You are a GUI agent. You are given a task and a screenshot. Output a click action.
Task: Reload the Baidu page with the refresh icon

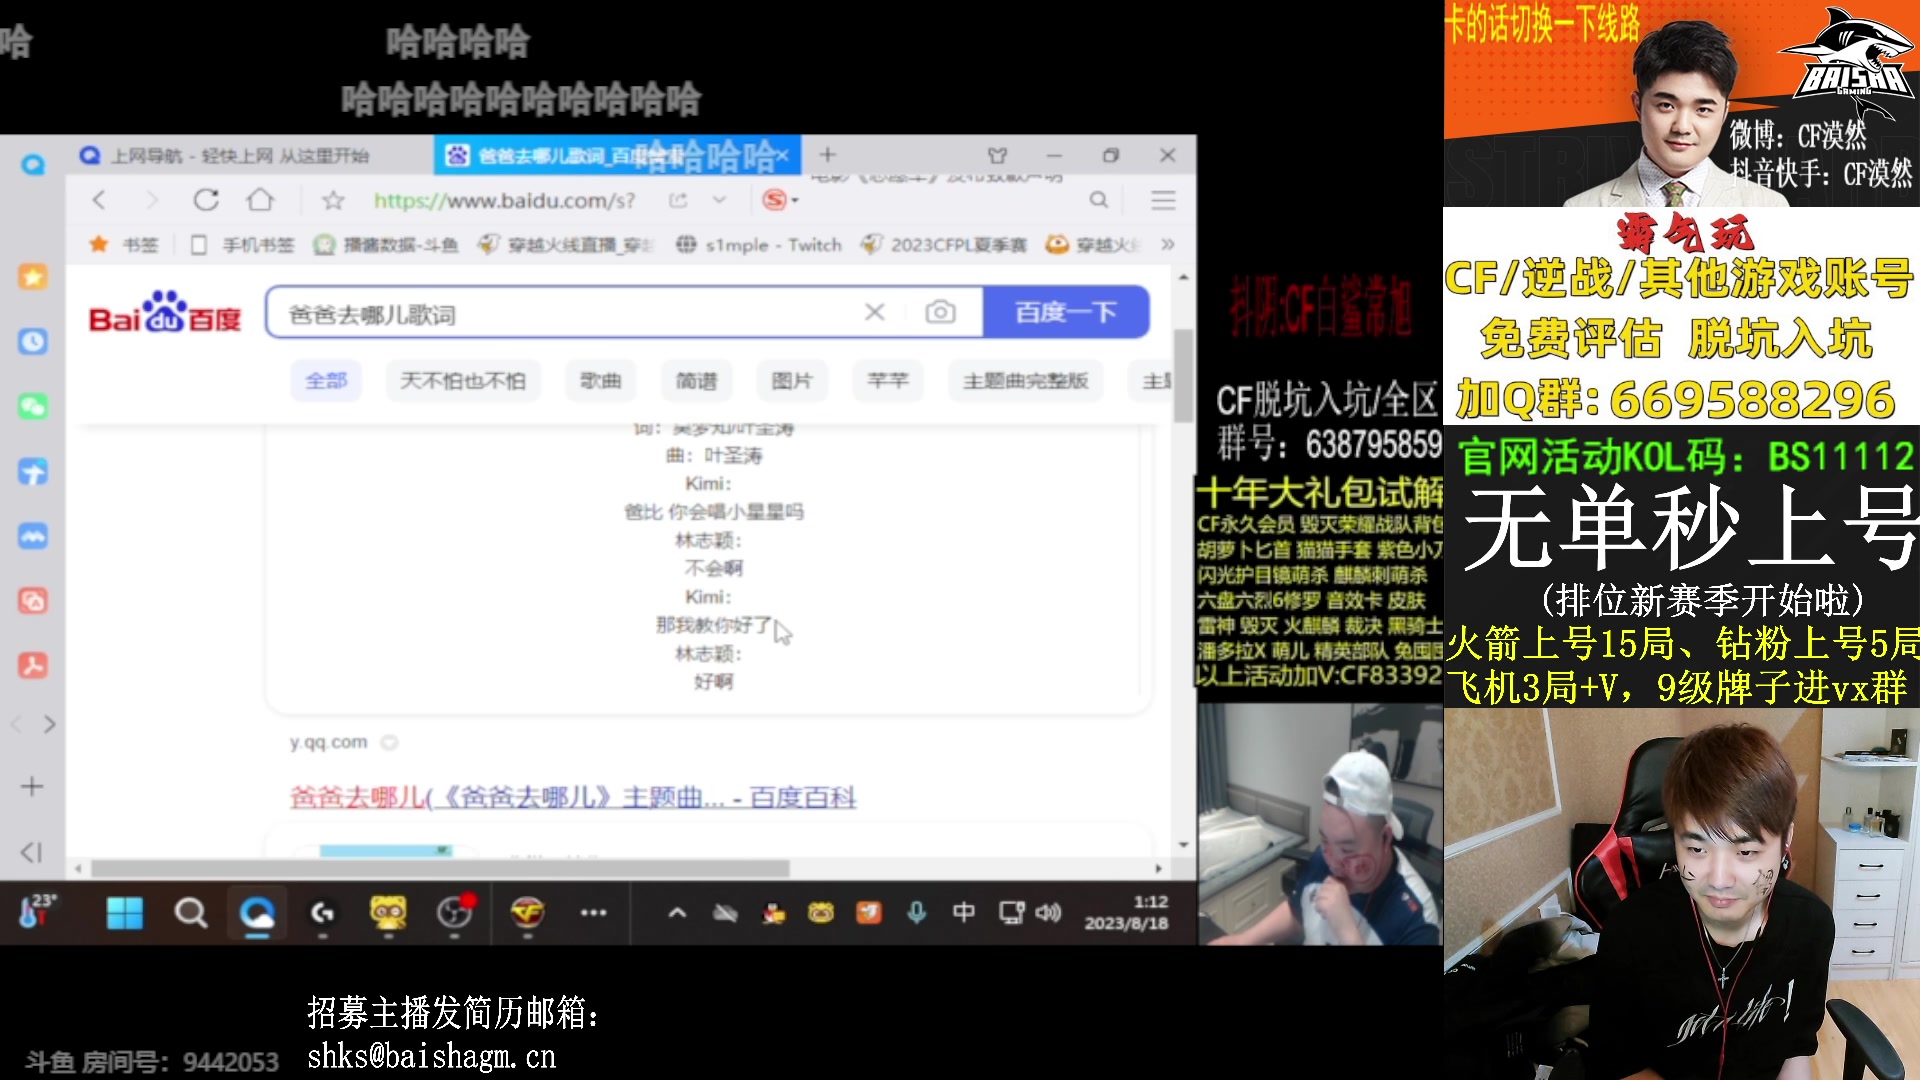[x=206, y=200]
